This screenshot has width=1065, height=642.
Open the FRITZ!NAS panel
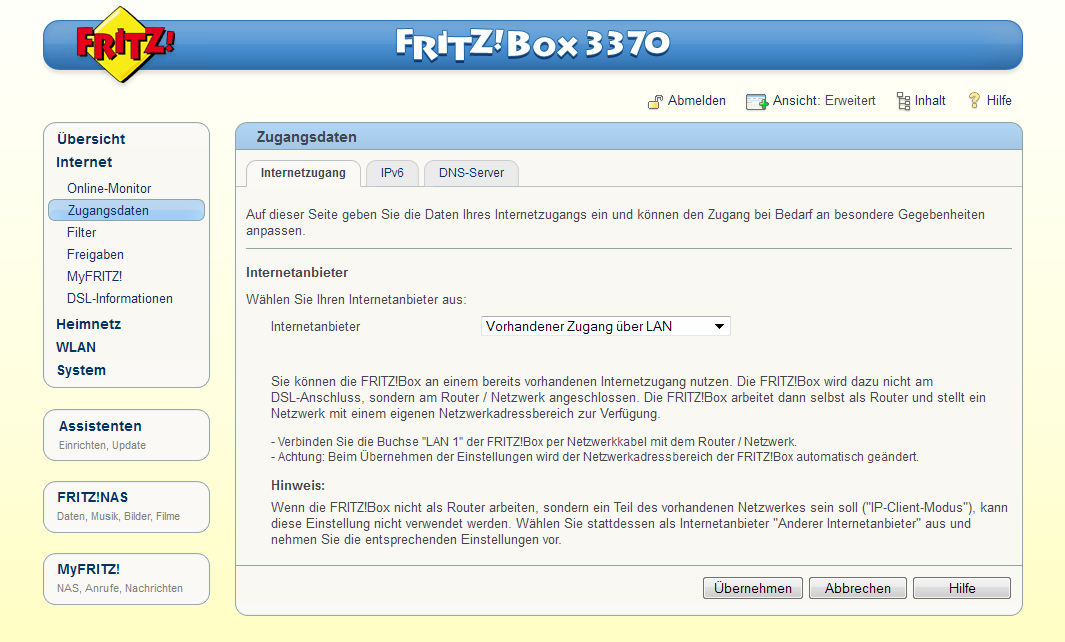pos(126,507)
